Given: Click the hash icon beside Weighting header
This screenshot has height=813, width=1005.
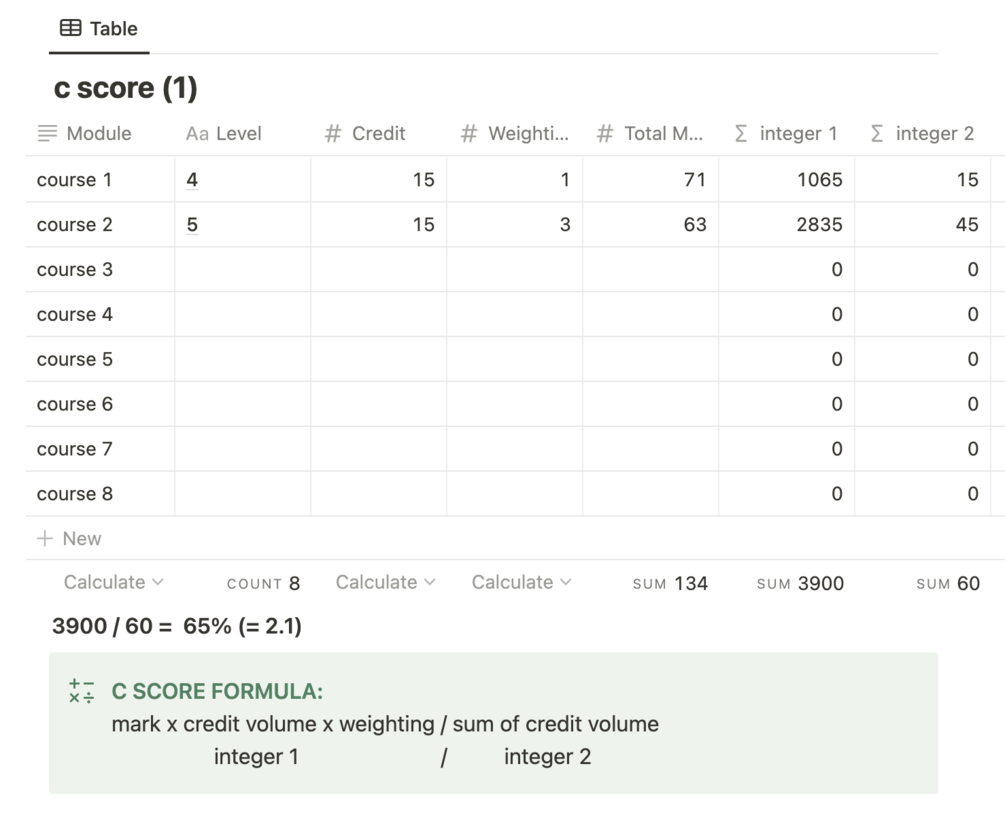Looking at the screenshot, I should tap(469, 134).
